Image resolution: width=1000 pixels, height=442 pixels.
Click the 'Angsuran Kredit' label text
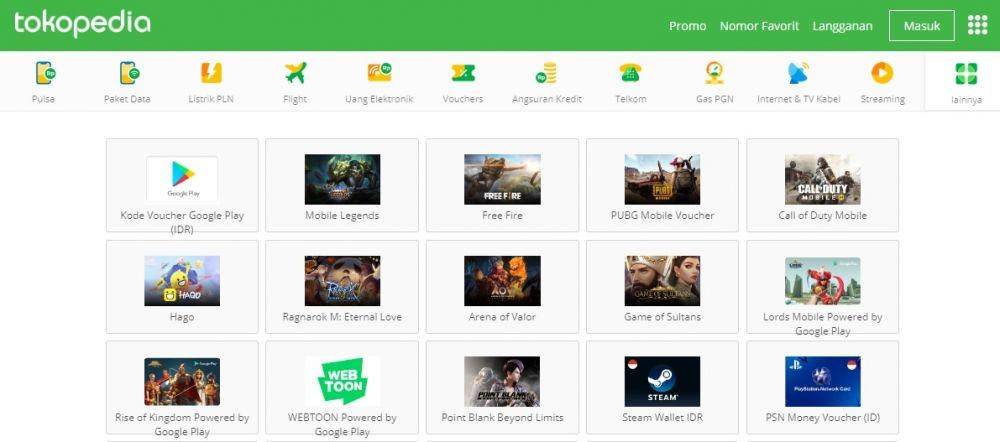coord(547,99)
